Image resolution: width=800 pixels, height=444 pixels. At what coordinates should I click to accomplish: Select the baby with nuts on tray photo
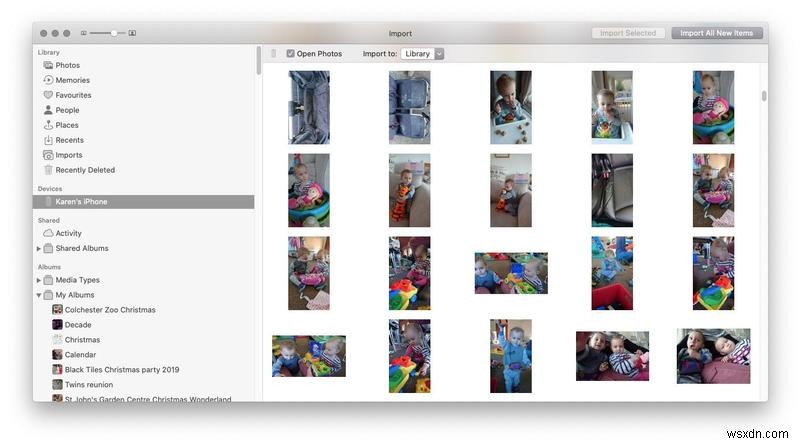(x=511, y=108)
